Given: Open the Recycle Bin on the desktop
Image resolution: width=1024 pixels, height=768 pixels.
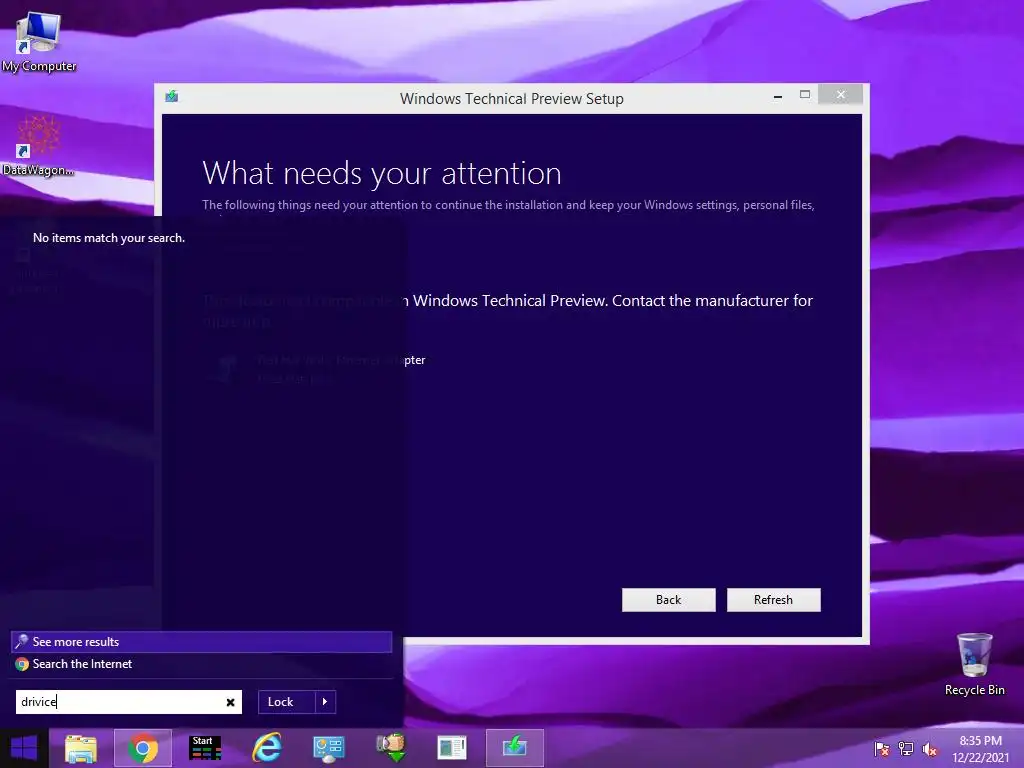Looking at the screenshot, I should click(974, 664).
